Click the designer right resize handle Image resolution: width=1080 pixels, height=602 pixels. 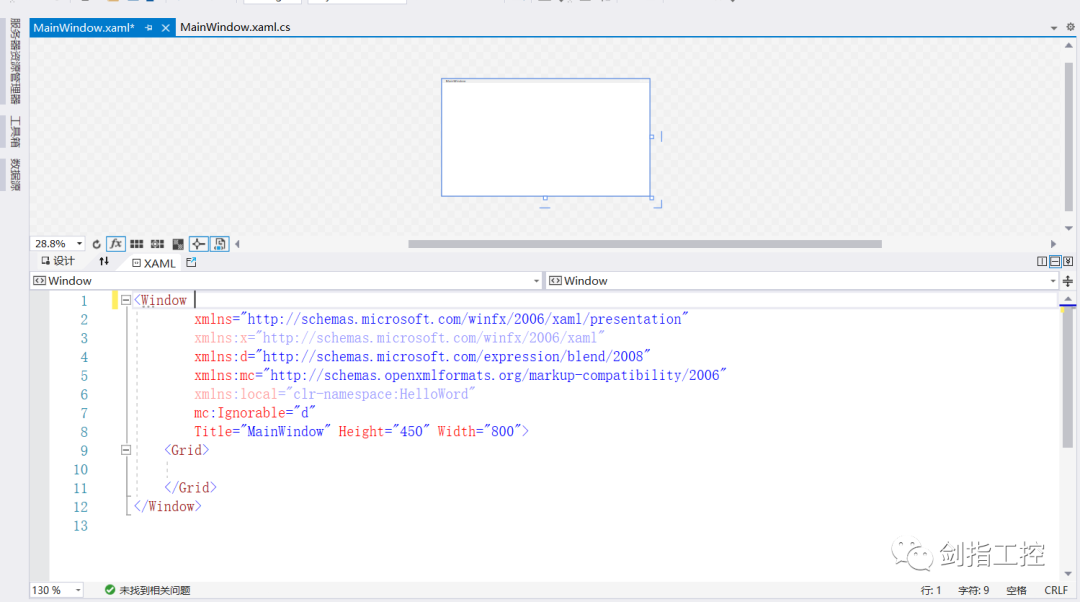[x=652, y=136]
